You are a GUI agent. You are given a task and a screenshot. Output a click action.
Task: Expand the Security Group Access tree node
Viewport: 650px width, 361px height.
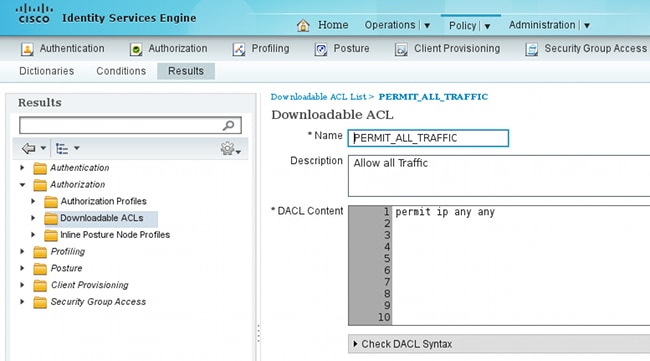22,302
